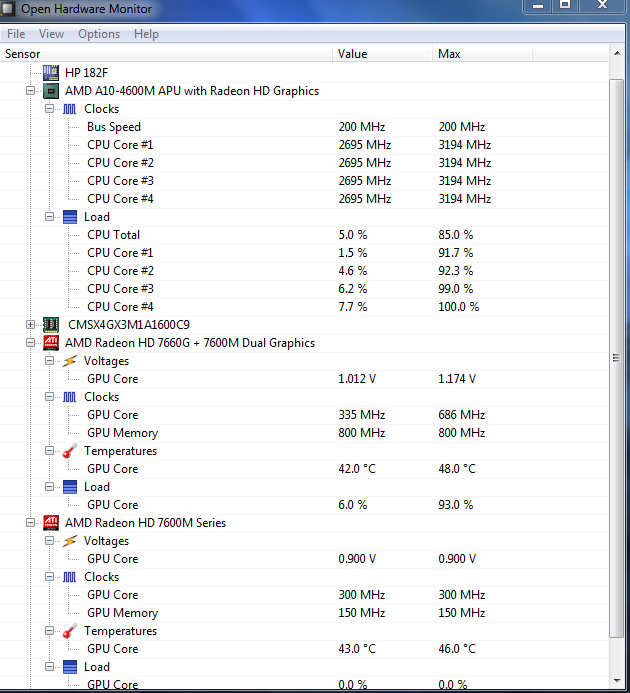Select GPU Core clock row showing 335 MHz

[304, 415]
